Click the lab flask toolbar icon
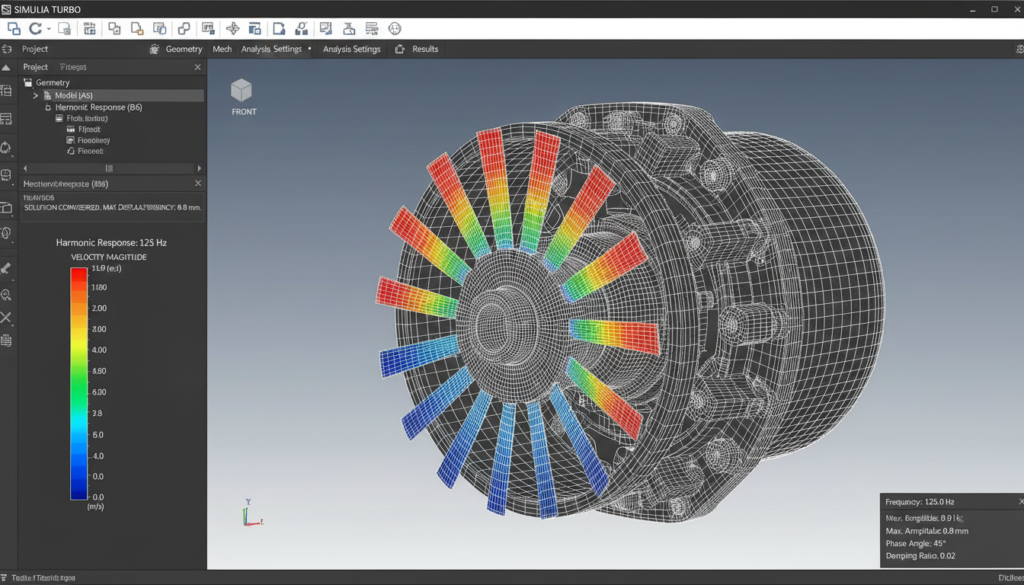Screen dimensions: 1024x585 (x=349, y=29)
